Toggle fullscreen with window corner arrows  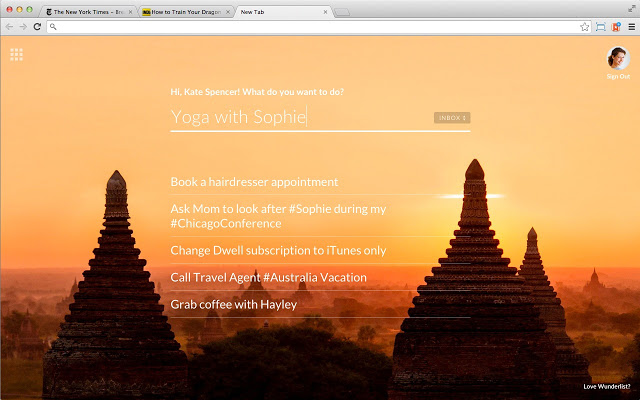tap(631, 9)
